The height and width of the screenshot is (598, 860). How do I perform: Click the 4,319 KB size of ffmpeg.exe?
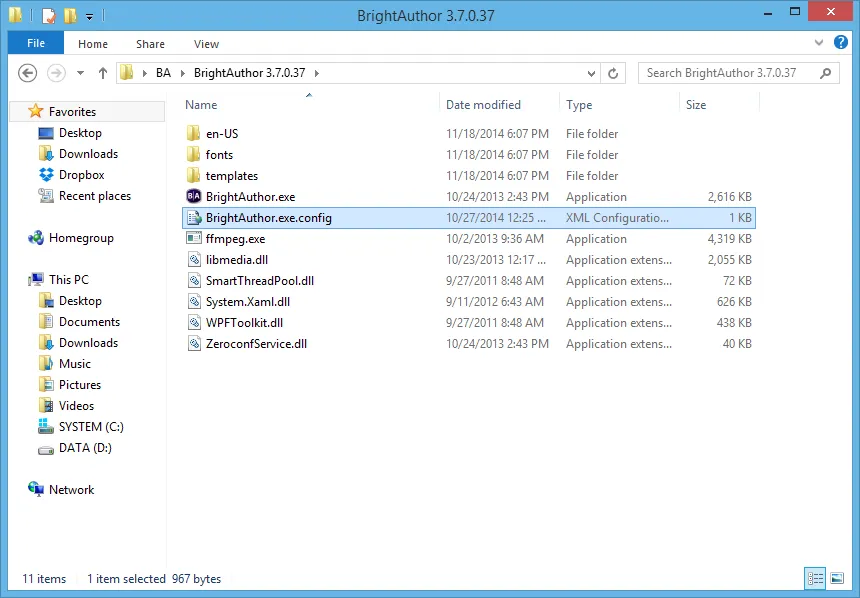pos(729,239)
